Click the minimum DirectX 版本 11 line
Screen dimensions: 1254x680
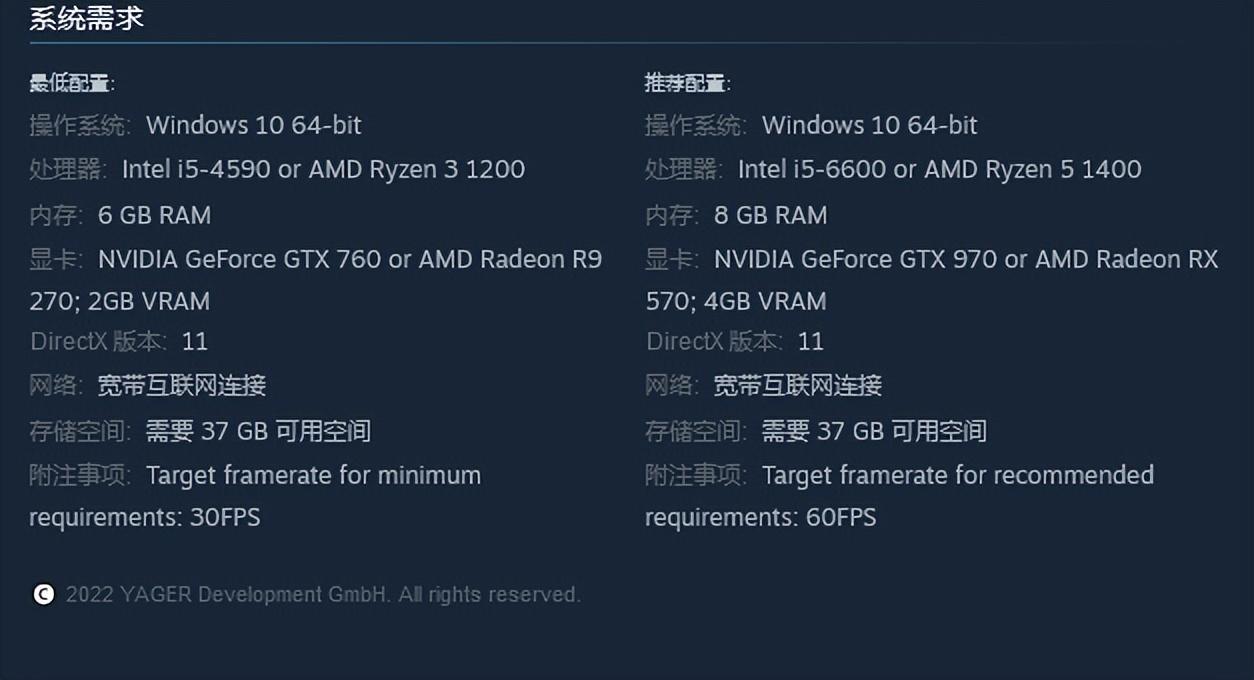(x=120, y=341)
